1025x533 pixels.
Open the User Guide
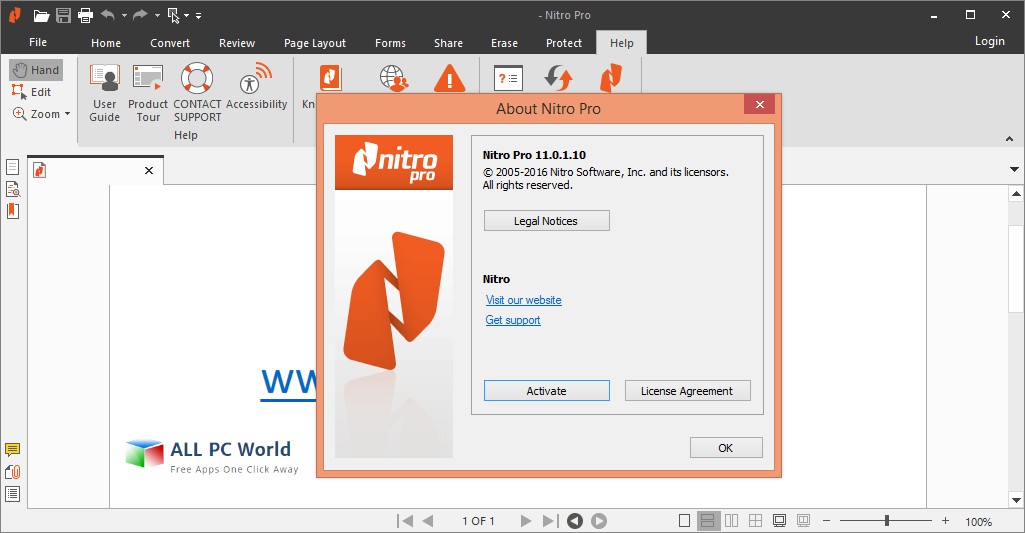click(105, 93)
